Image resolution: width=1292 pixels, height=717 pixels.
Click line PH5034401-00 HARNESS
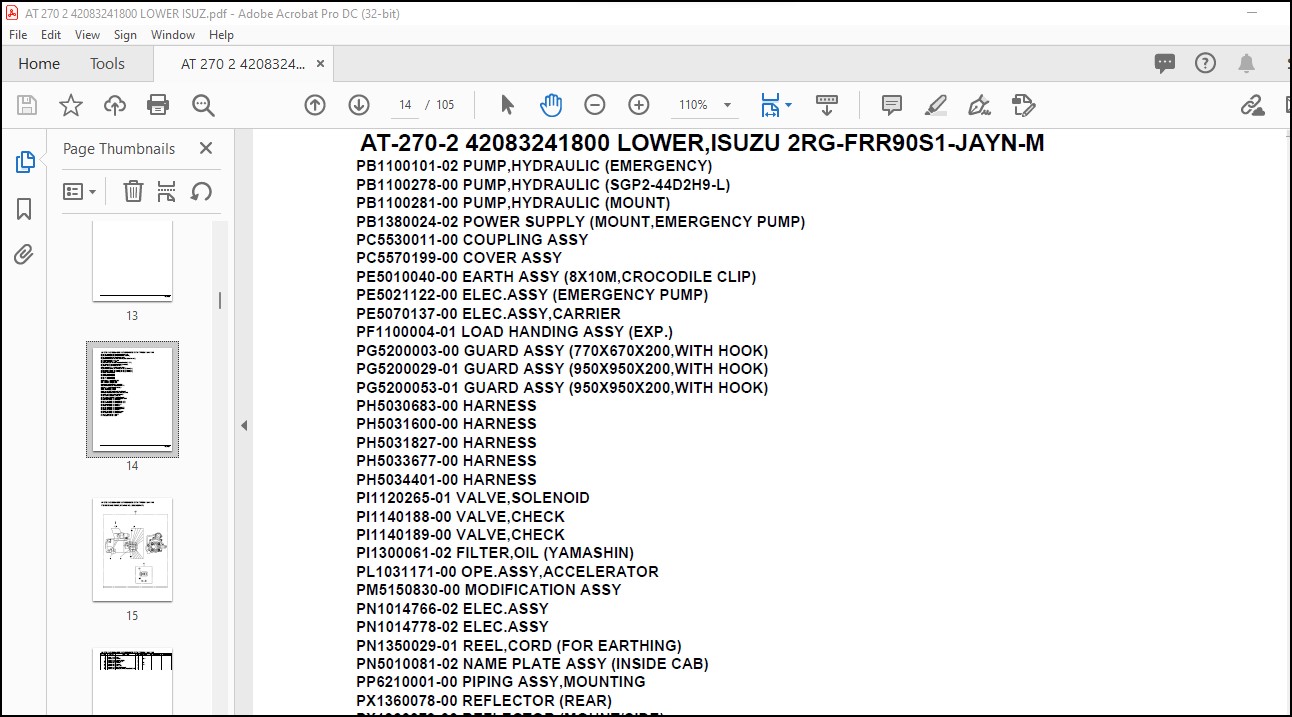446,480
